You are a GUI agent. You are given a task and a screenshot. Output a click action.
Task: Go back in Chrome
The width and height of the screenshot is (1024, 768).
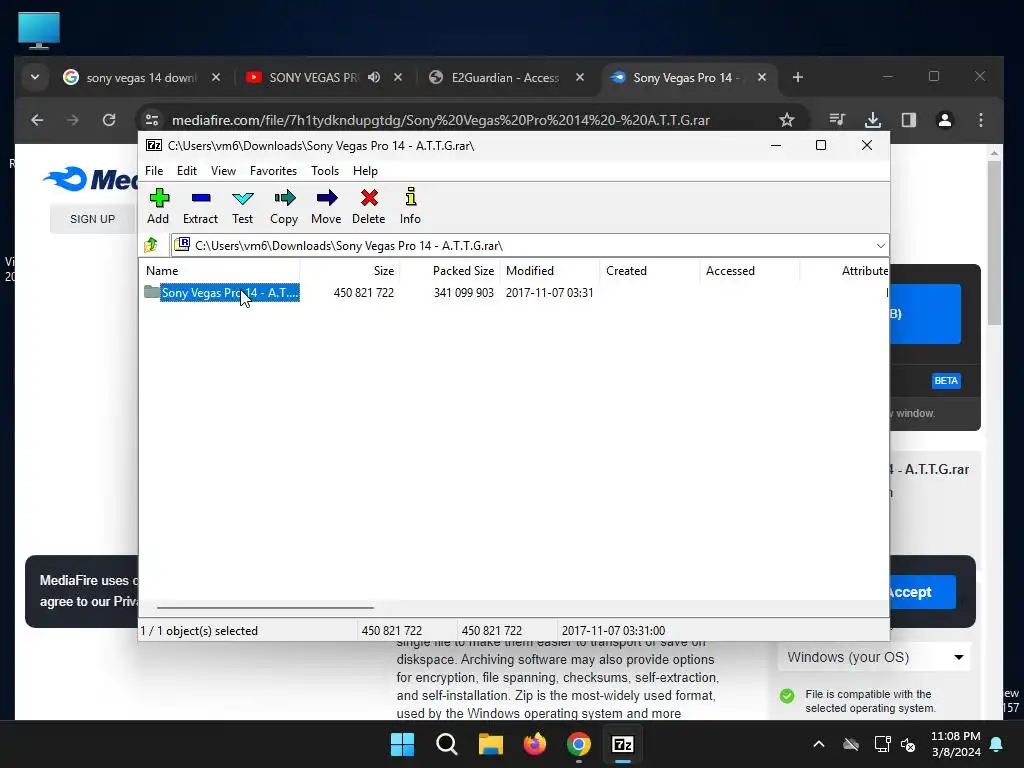[x=37, y=120]
